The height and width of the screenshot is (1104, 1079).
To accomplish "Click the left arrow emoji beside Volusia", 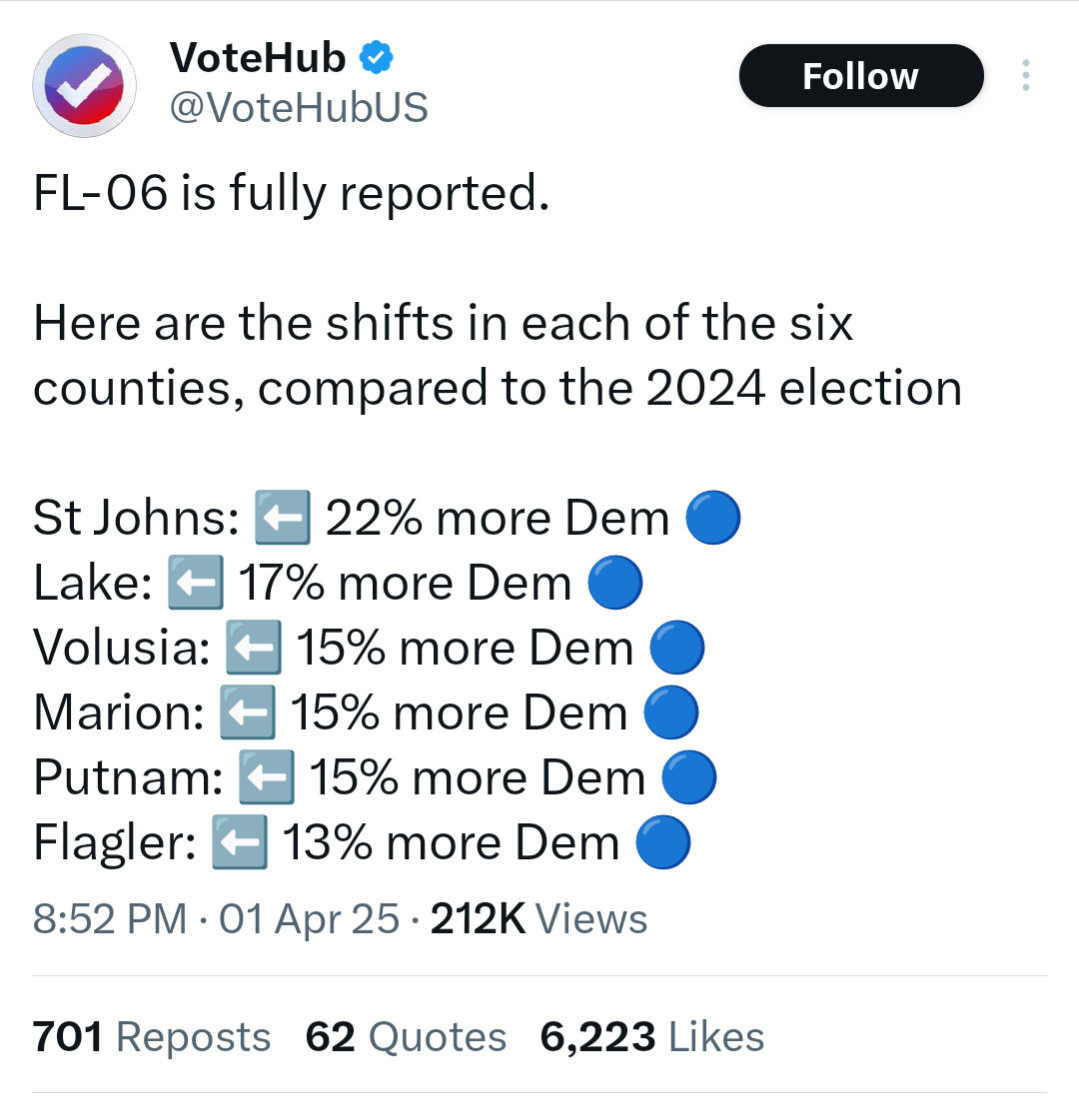I will click(x=252, y=649).
